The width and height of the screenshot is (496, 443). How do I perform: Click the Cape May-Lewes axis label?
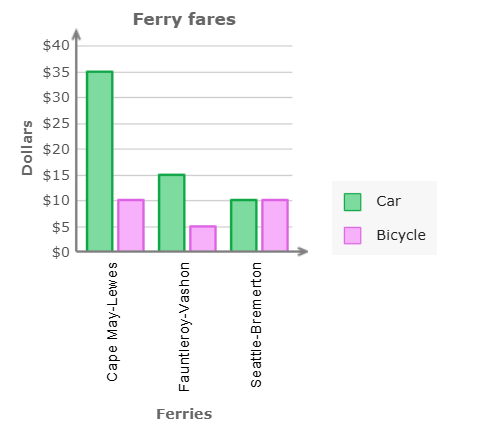pyautogui.click(x=112, y=322)
